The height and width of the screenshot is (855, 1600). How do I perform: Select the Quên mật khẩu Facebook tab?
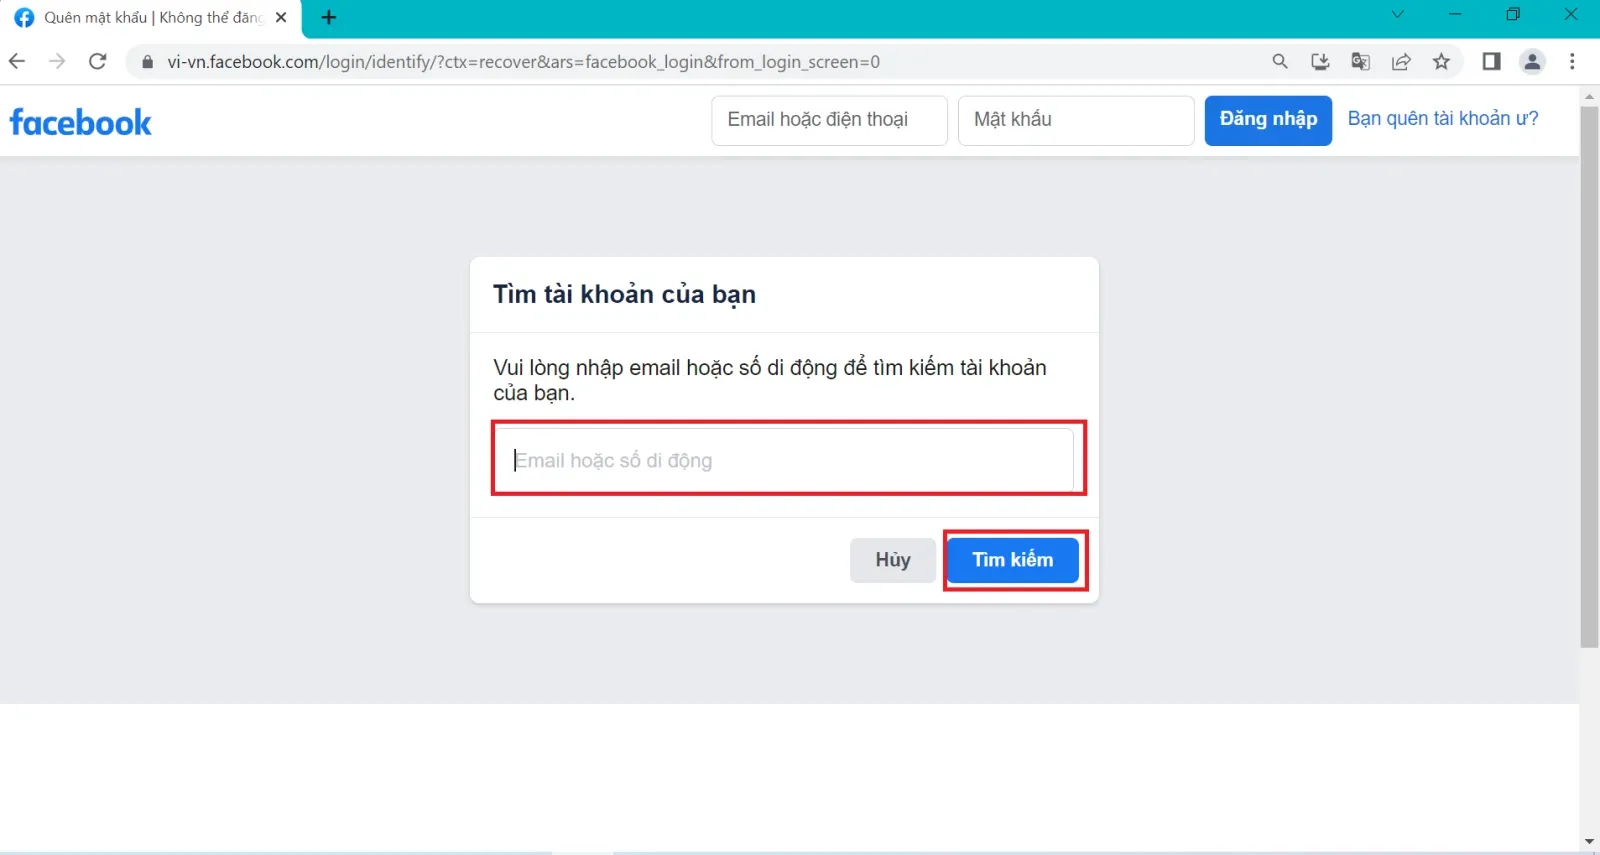tap(150, 18)
